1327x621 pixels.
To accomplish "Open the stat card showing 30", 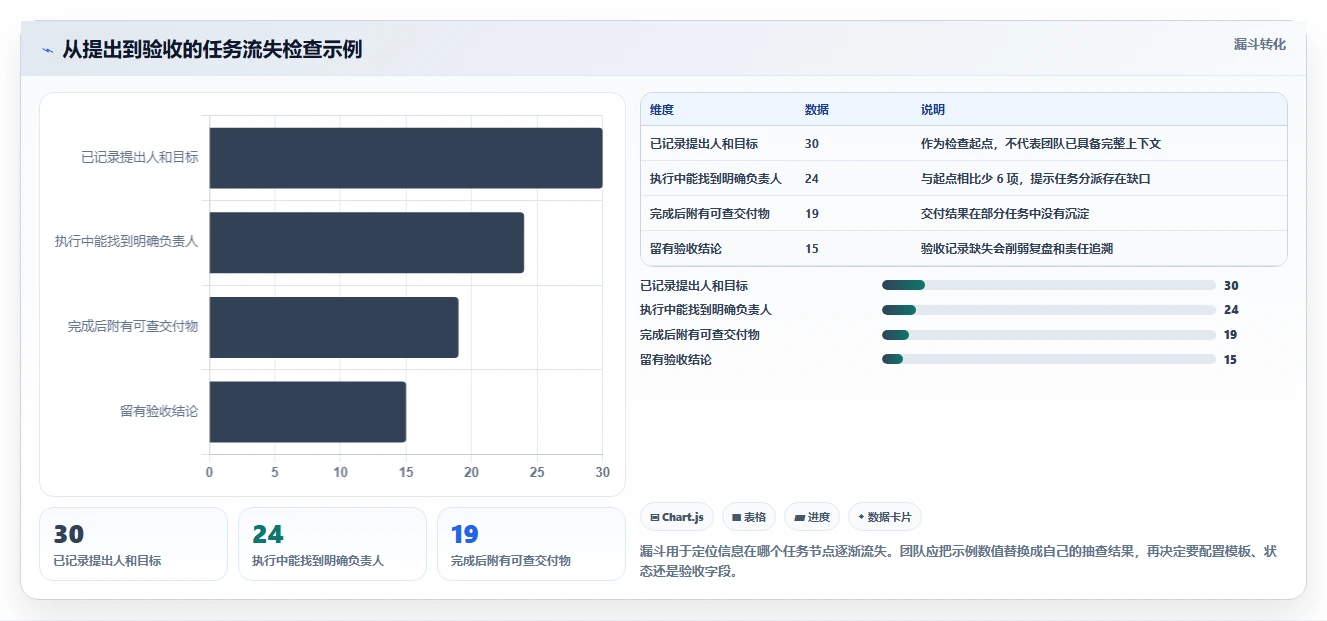I will [x=133, y=544].
